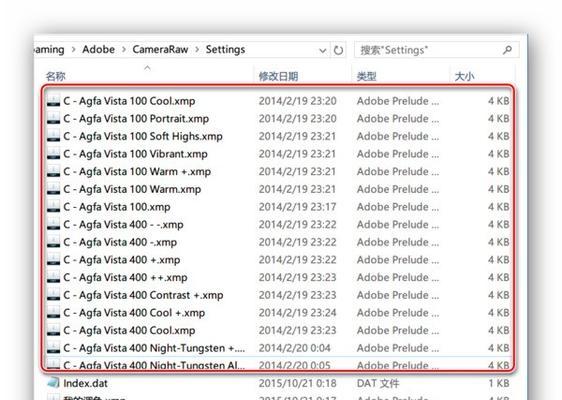
Task: Go to the Adobe folder in breadcrumb
Action: point(99,49)
